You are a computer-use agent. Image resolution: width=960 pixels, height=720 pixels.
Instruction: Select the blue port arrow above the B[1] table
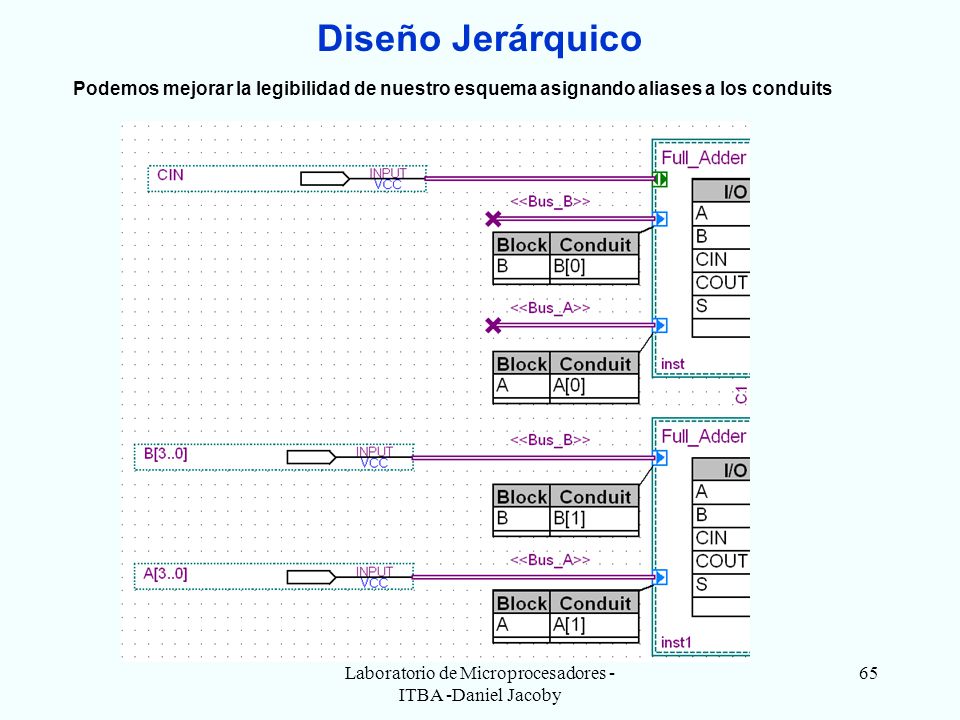click(661, 457)
